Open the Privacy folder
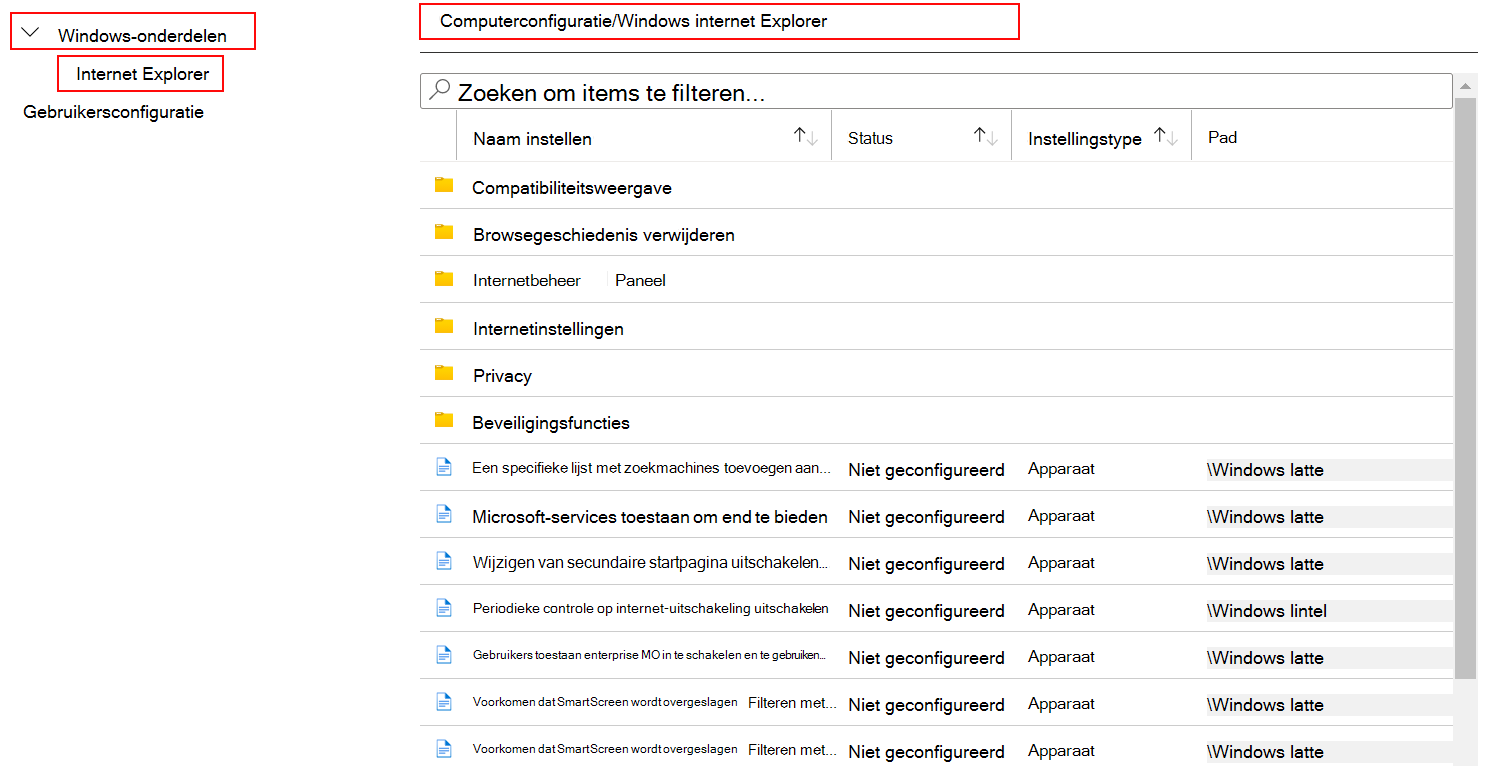This screenshot has height=766, width=1485. 502,376
